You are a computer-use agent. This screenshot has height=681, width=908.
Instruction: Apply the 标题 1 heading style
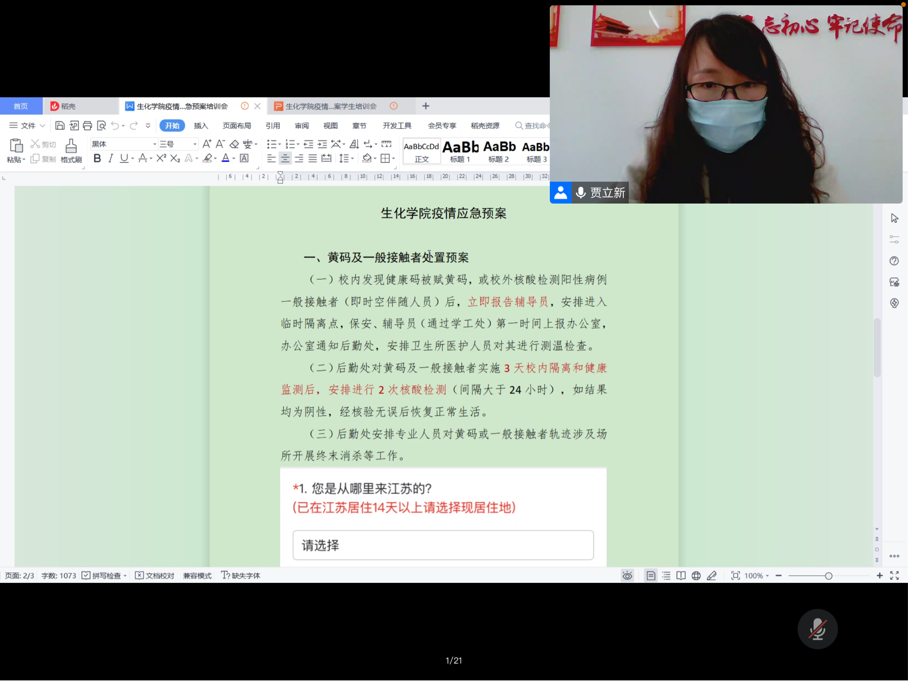click(x=460, y=150)
